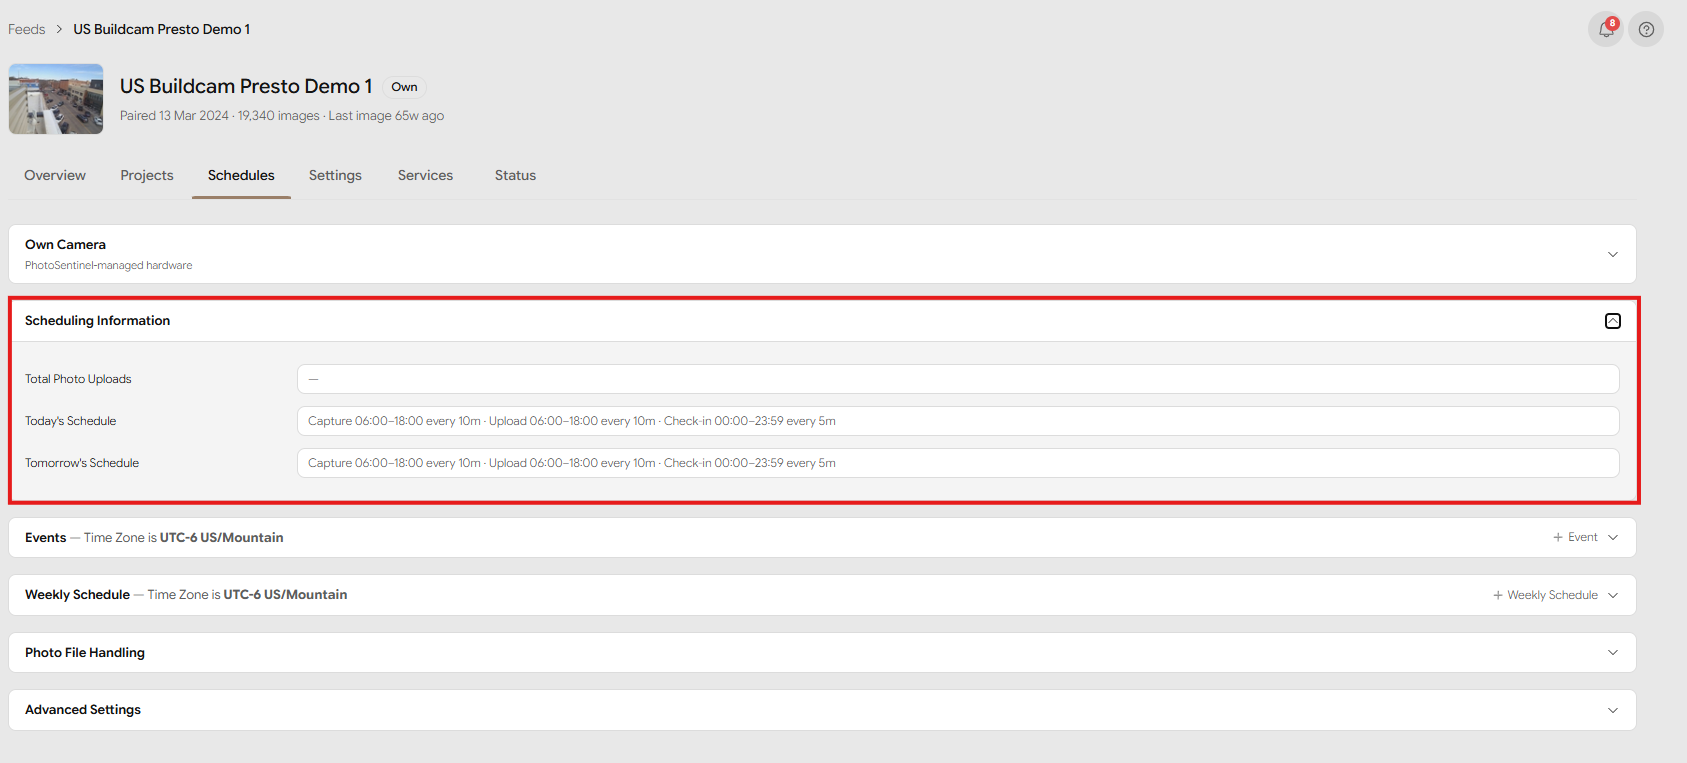The image size is (1687, 763).
Task: Click the US Buildcam Presto Demo 1 breadcrumb
Action: [x=161, y=29]
